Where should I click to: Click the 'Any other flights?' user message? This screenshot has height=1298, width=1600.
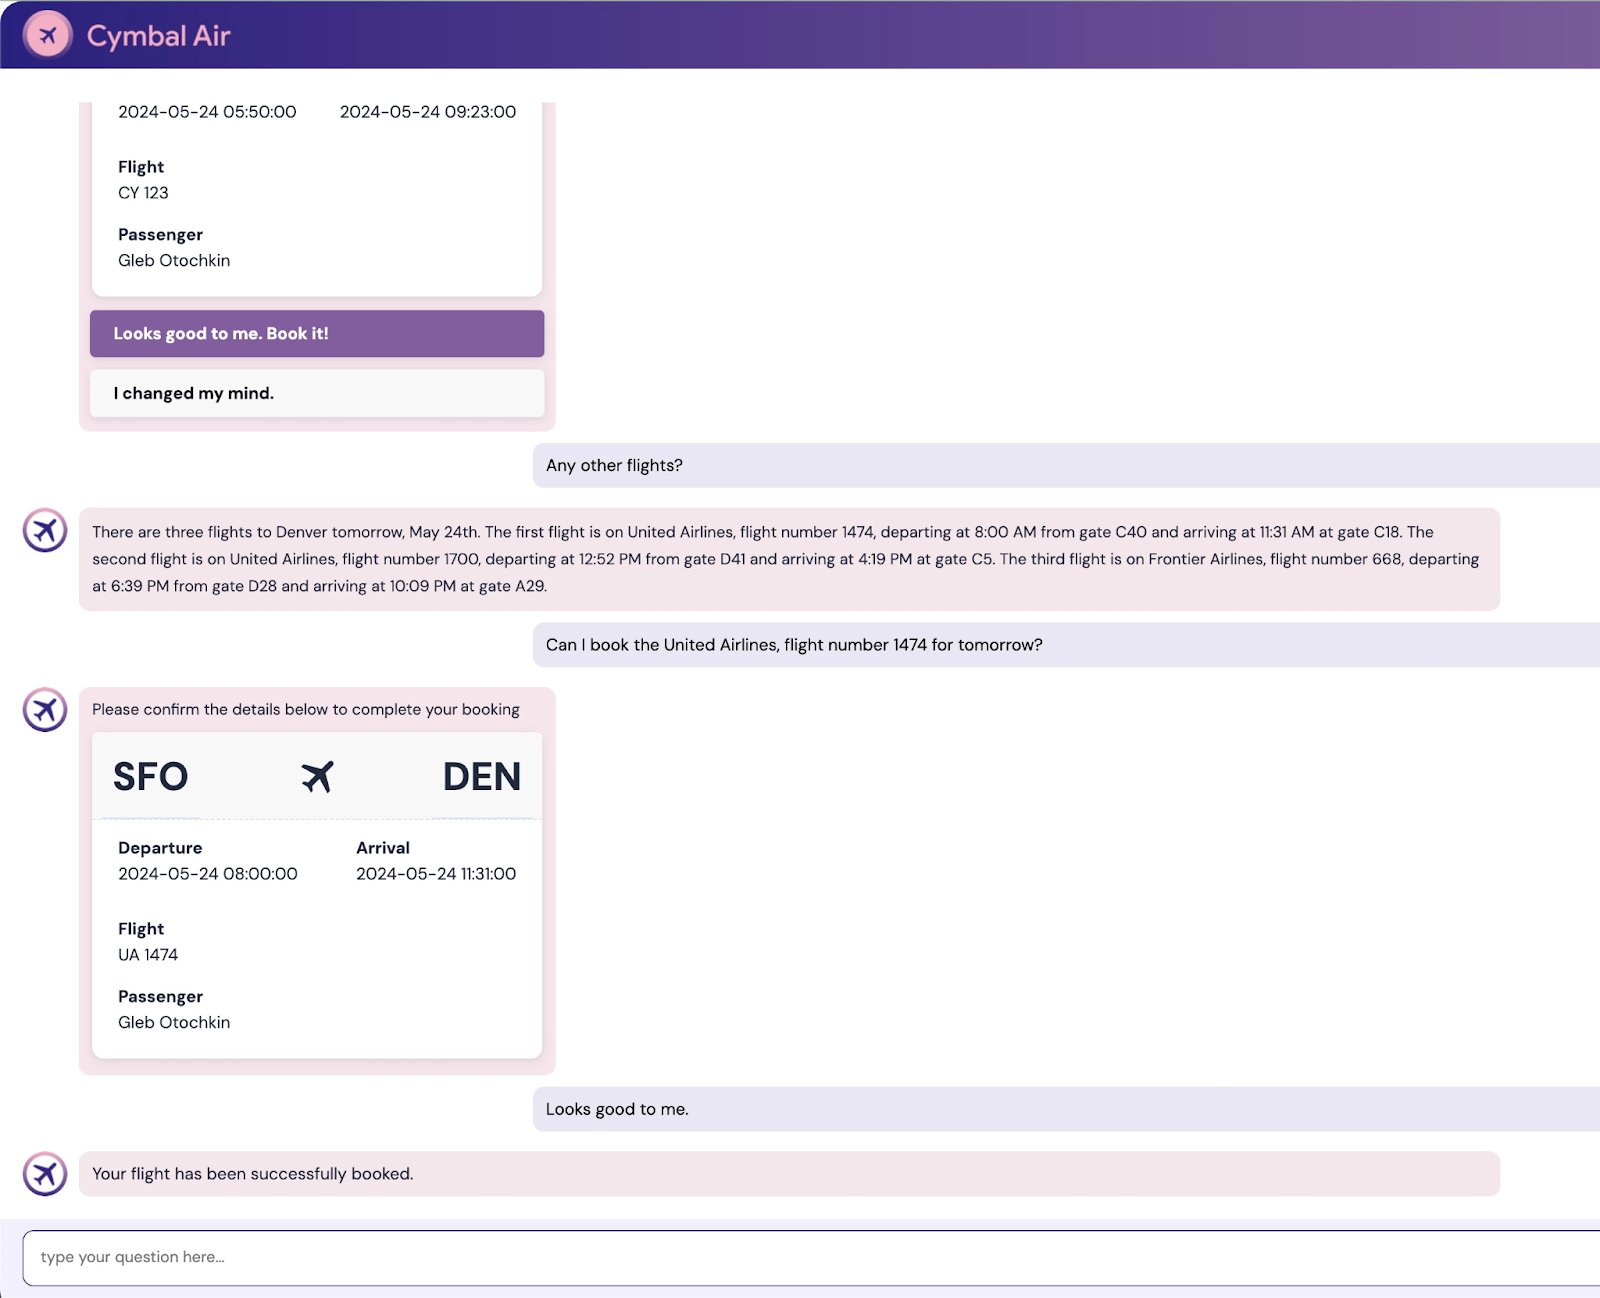[614, 465]
